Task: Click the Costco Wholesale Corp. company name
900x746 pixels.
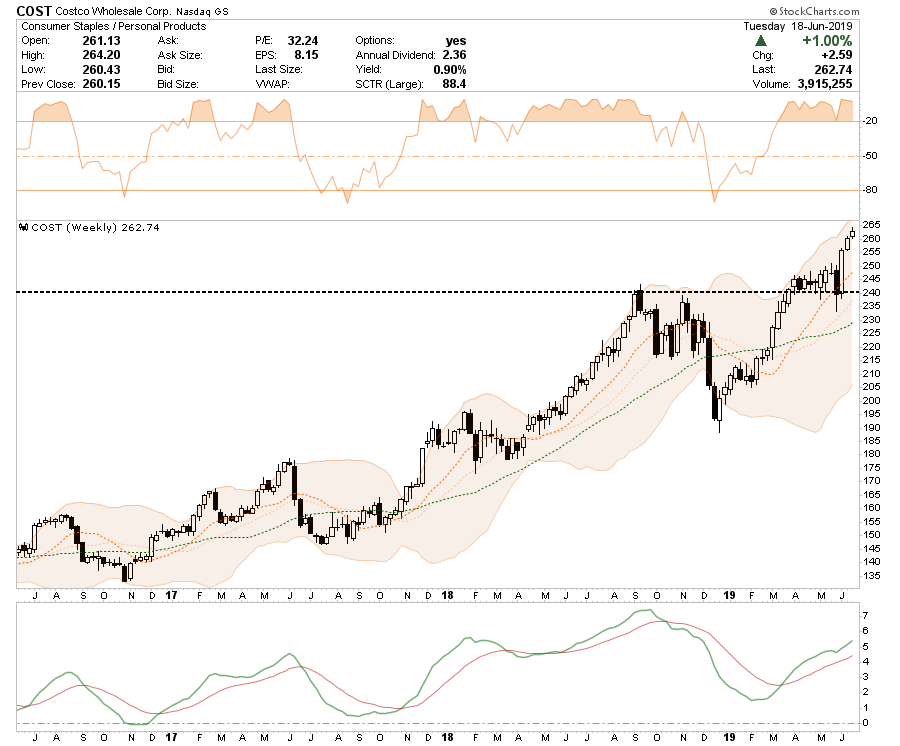Action: [x=113, y=11]
